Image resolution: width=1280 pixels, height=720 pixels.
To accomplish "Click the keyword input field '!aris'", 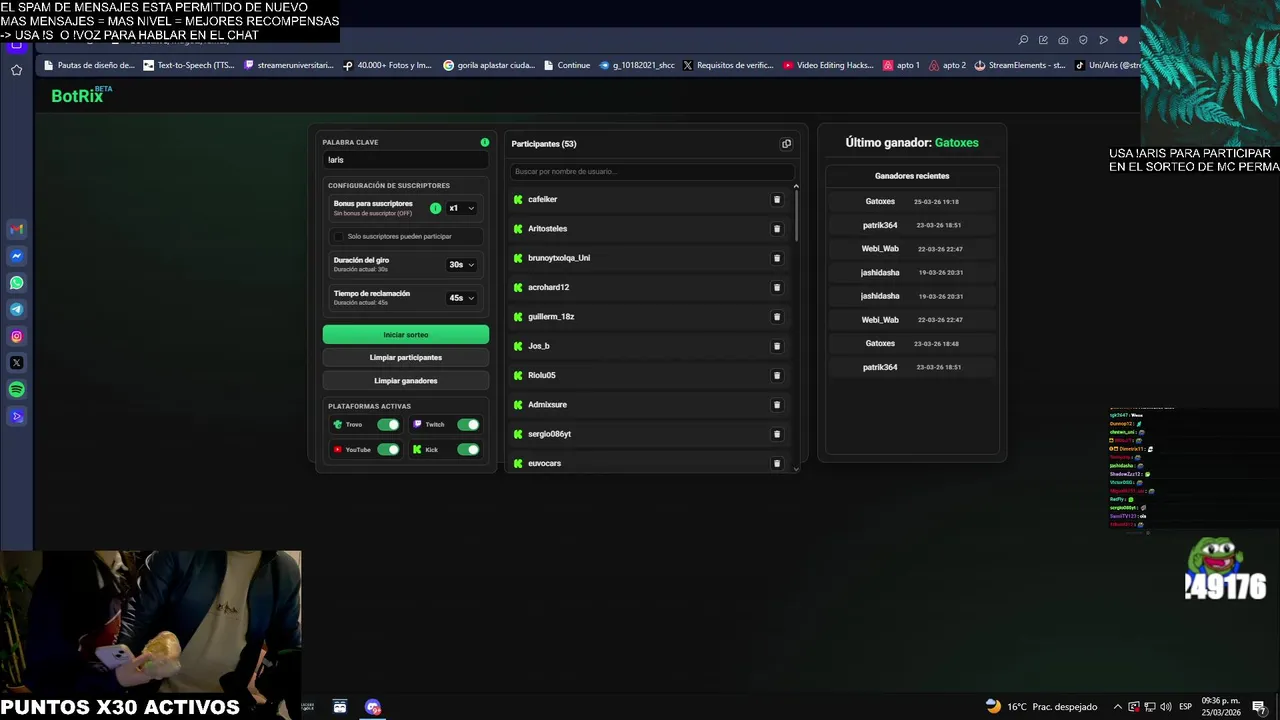I will click(x=406, y=160).
